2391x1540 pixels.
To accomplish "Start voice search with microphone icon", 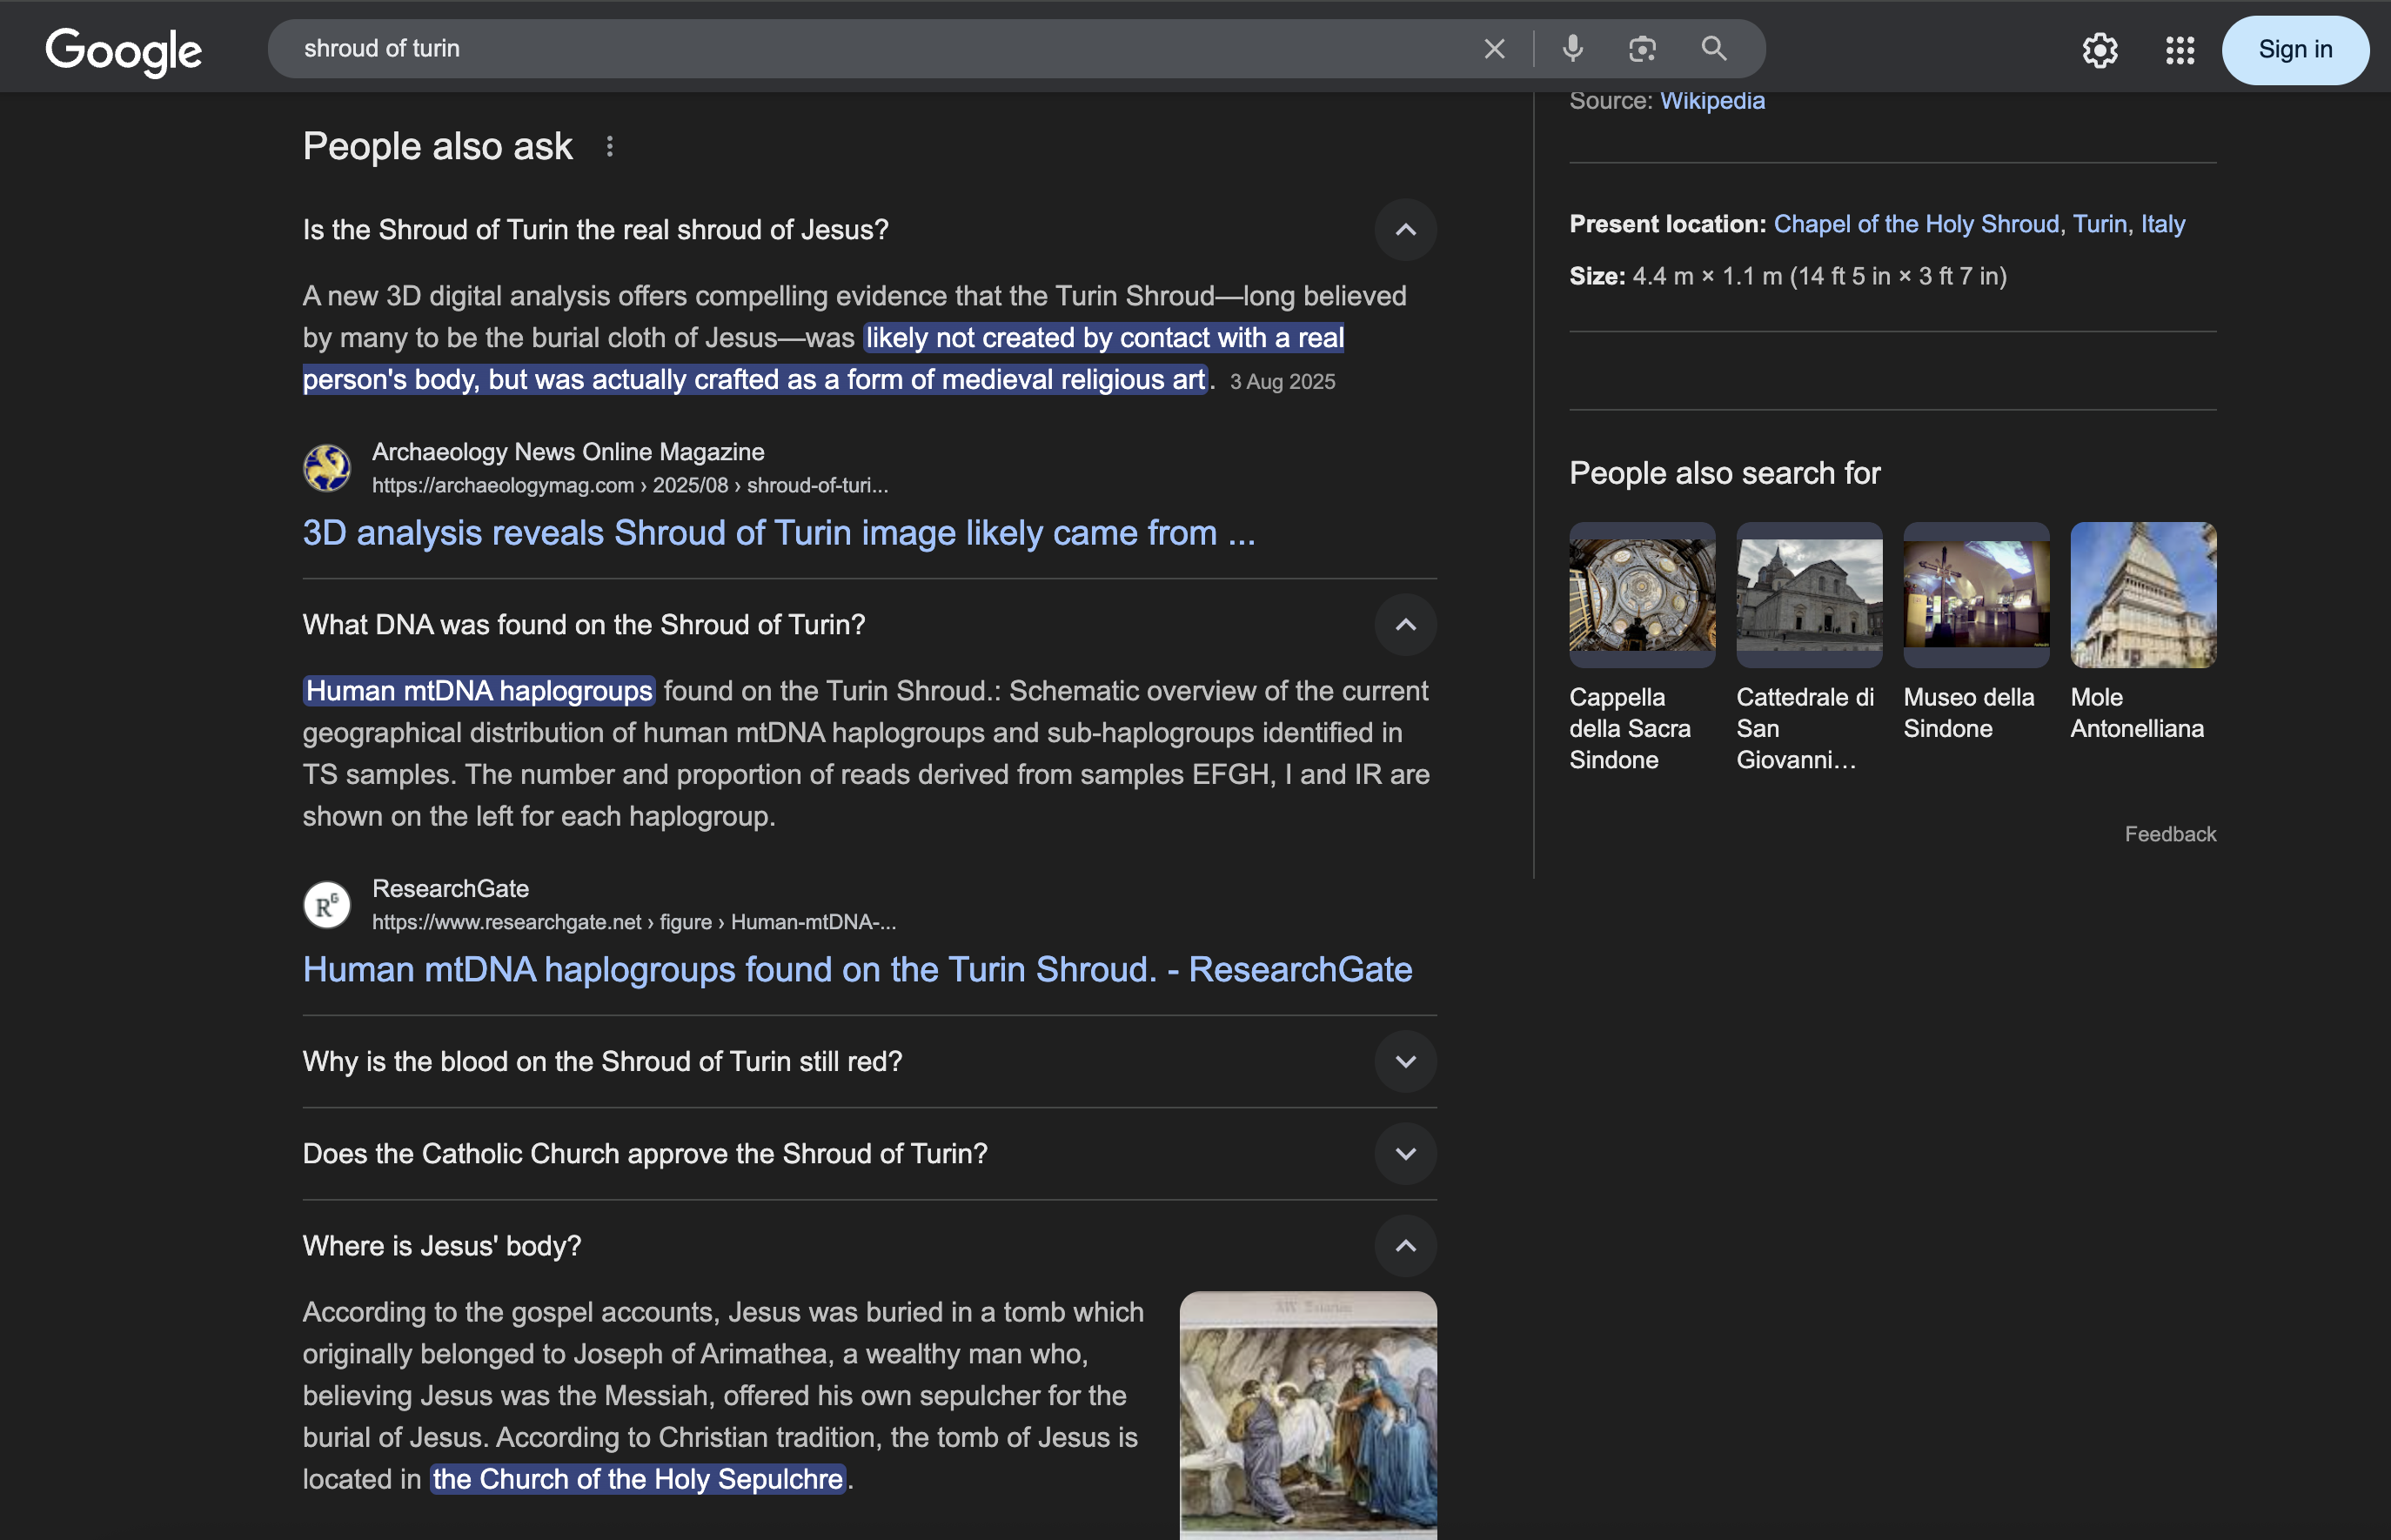I will [1573, 49].
